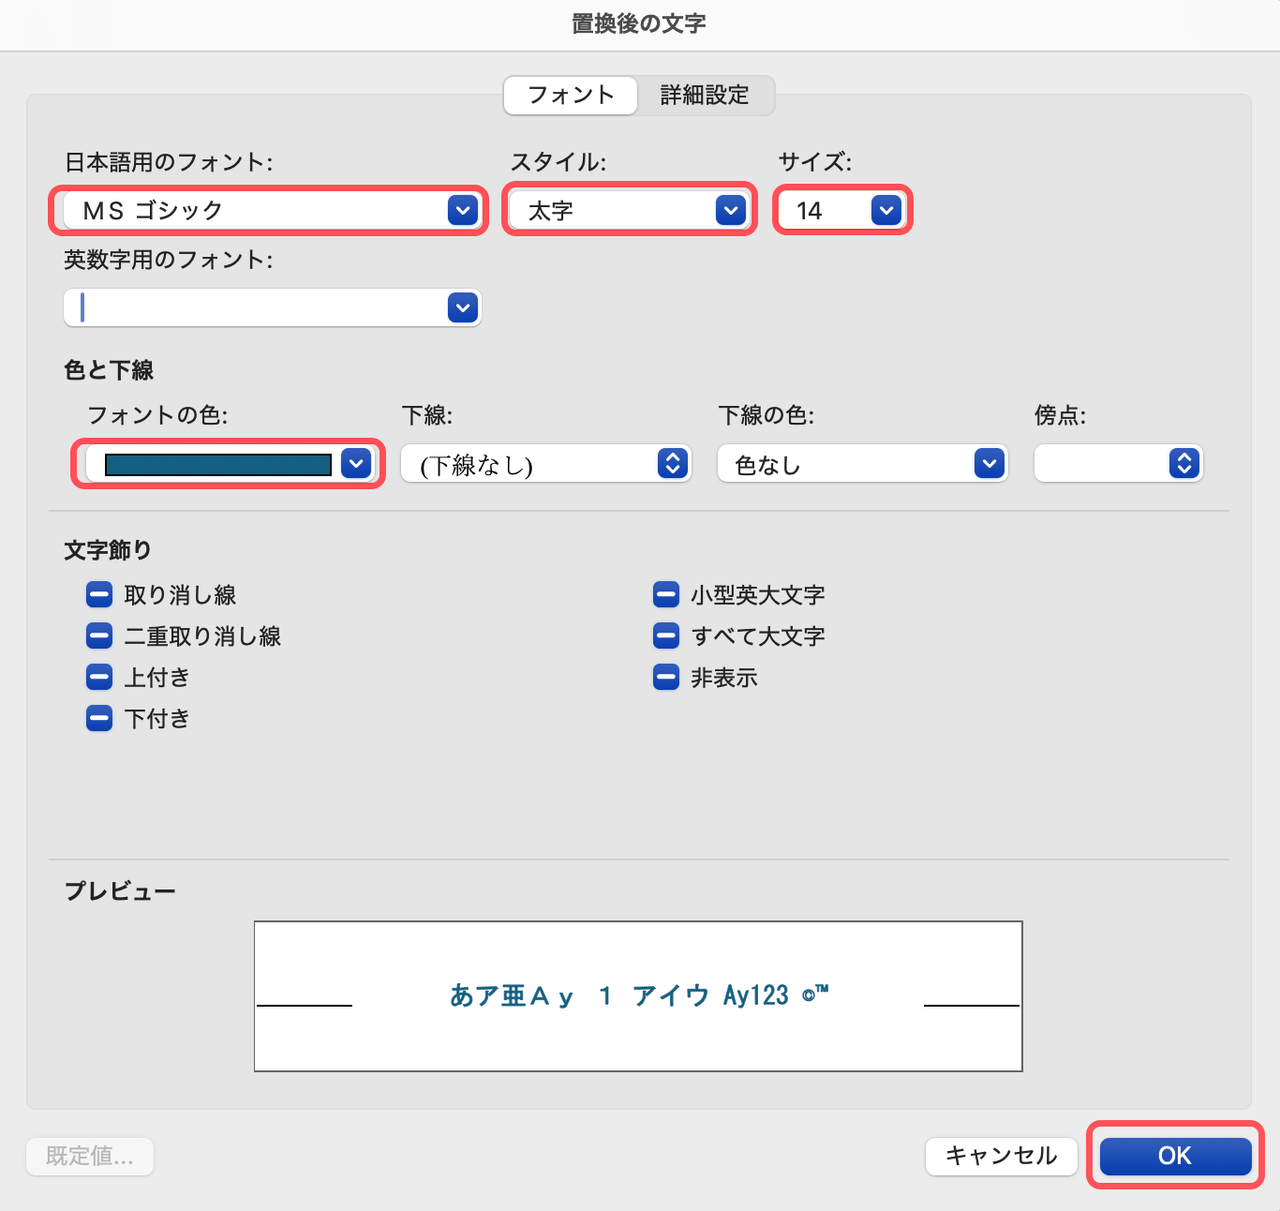Open the サイズ dropdown showing 14

(x=885, y=210)
